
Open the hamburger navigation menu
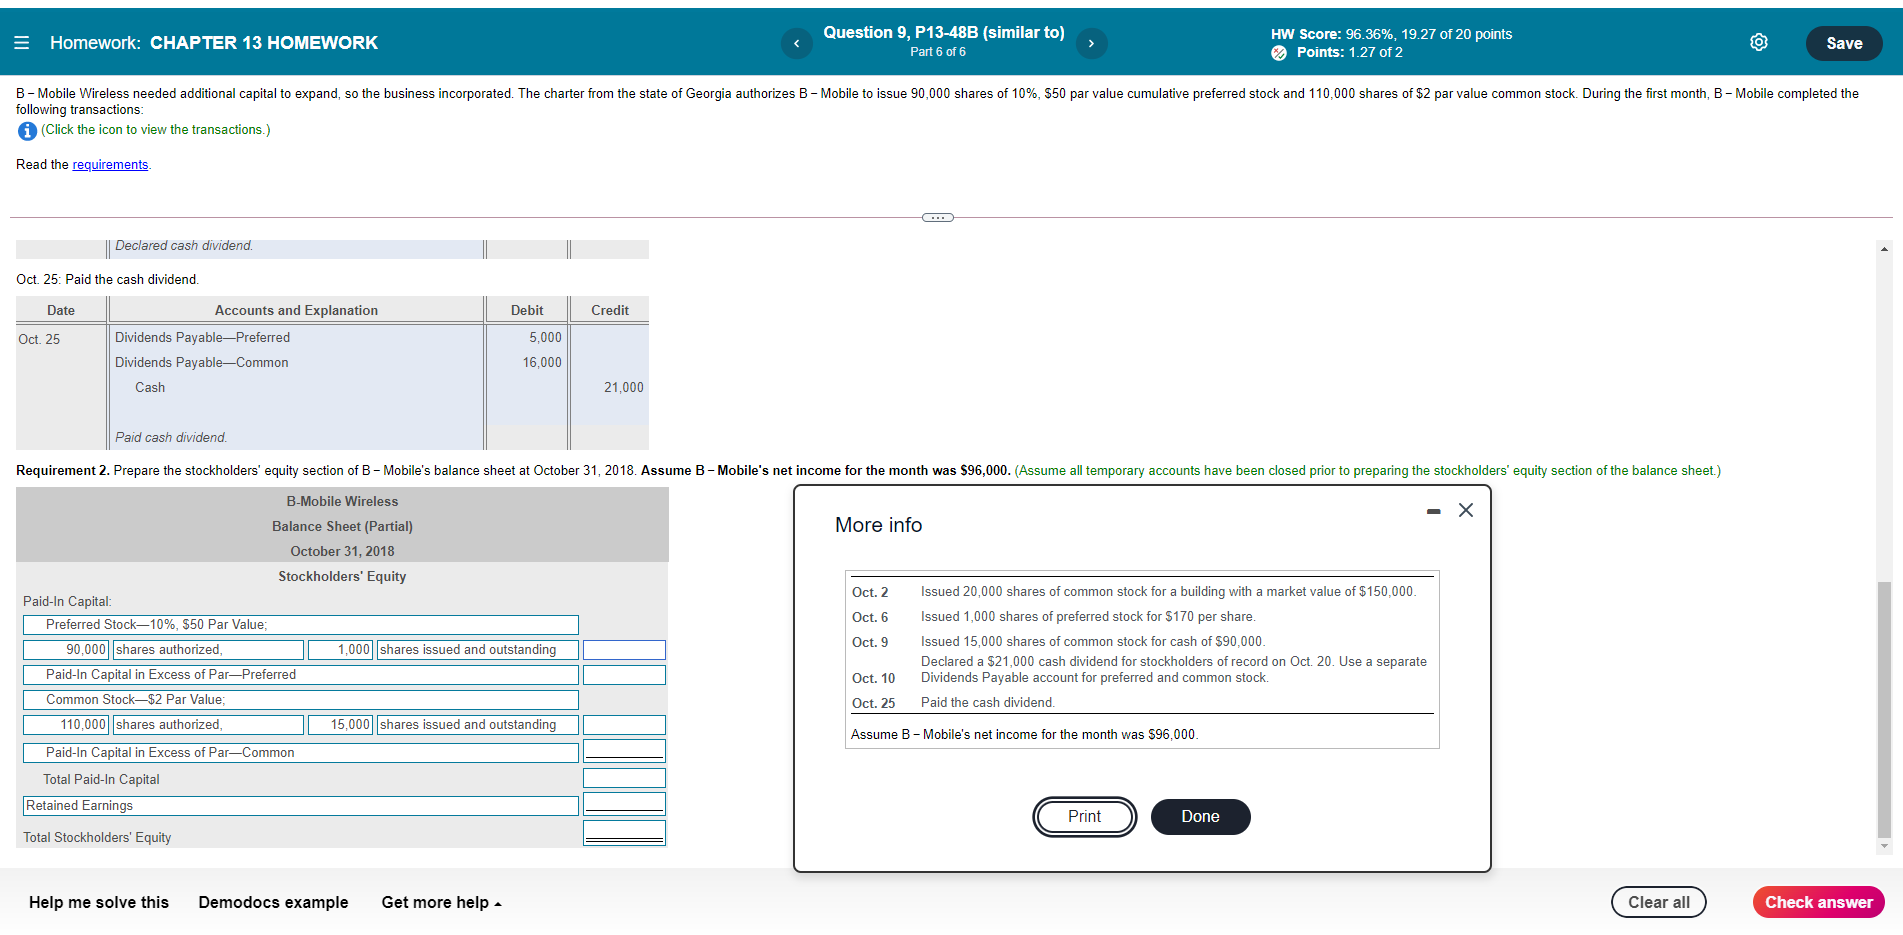tap(21, 43)
